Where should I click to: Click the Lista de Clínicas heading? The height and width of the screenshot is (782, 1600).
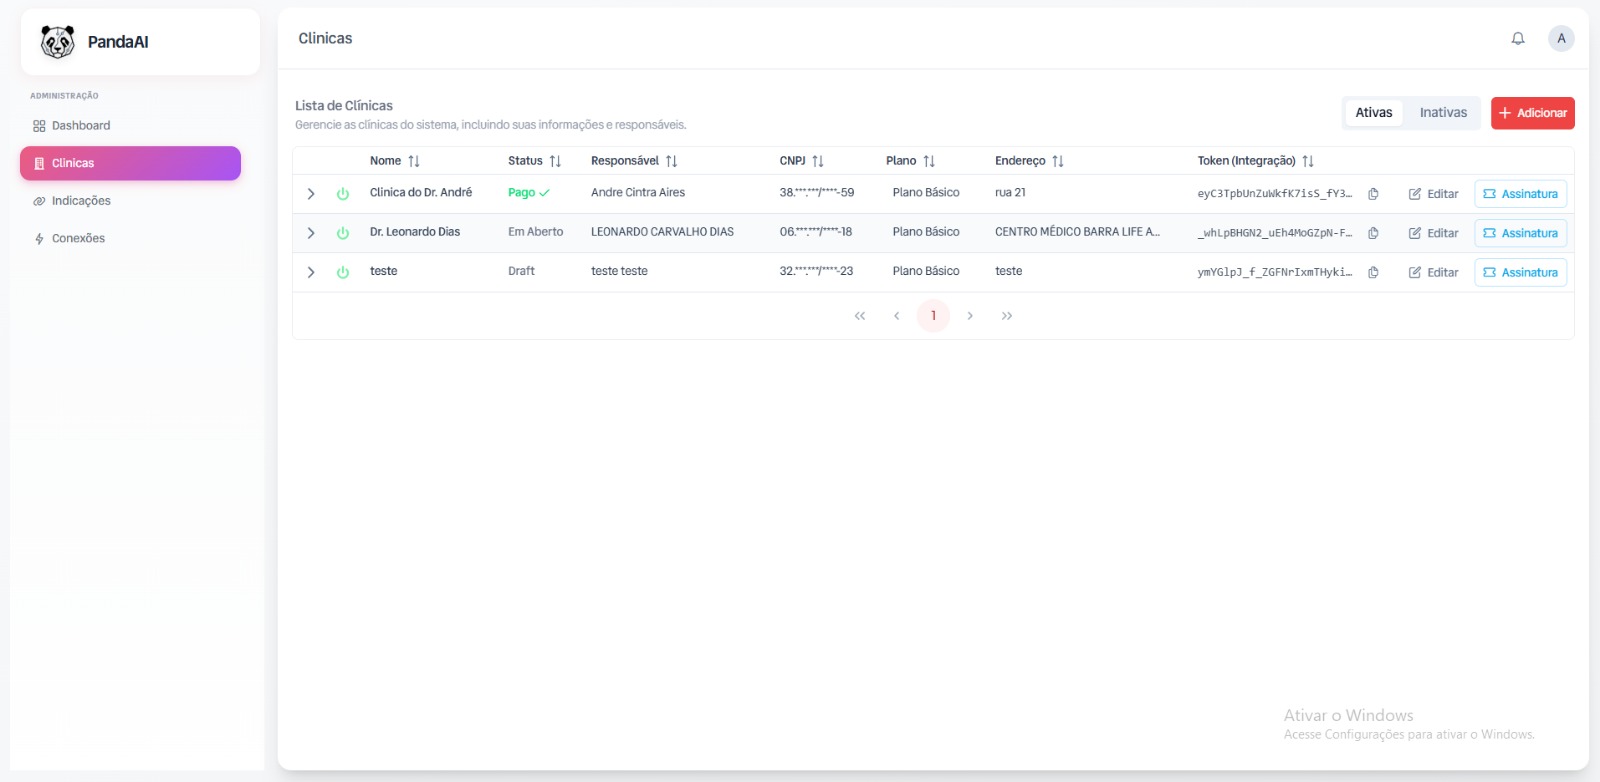(344, 106)
